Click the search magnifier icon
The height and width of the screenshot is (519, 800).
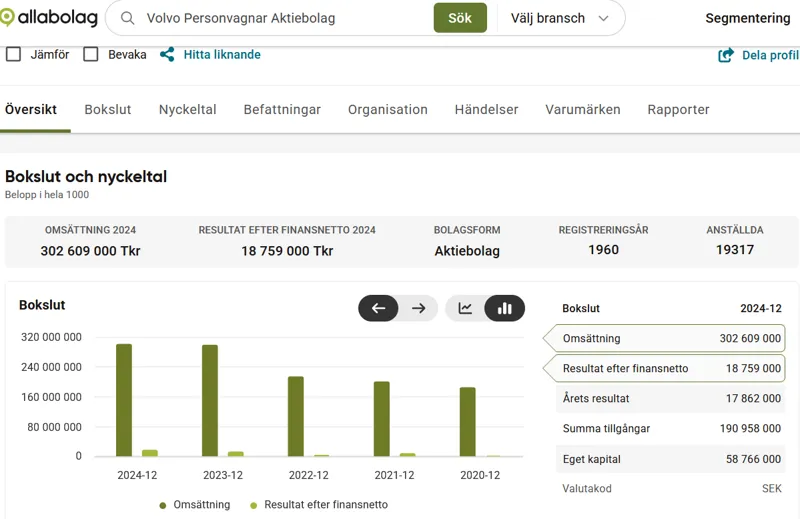click(127, 18)
